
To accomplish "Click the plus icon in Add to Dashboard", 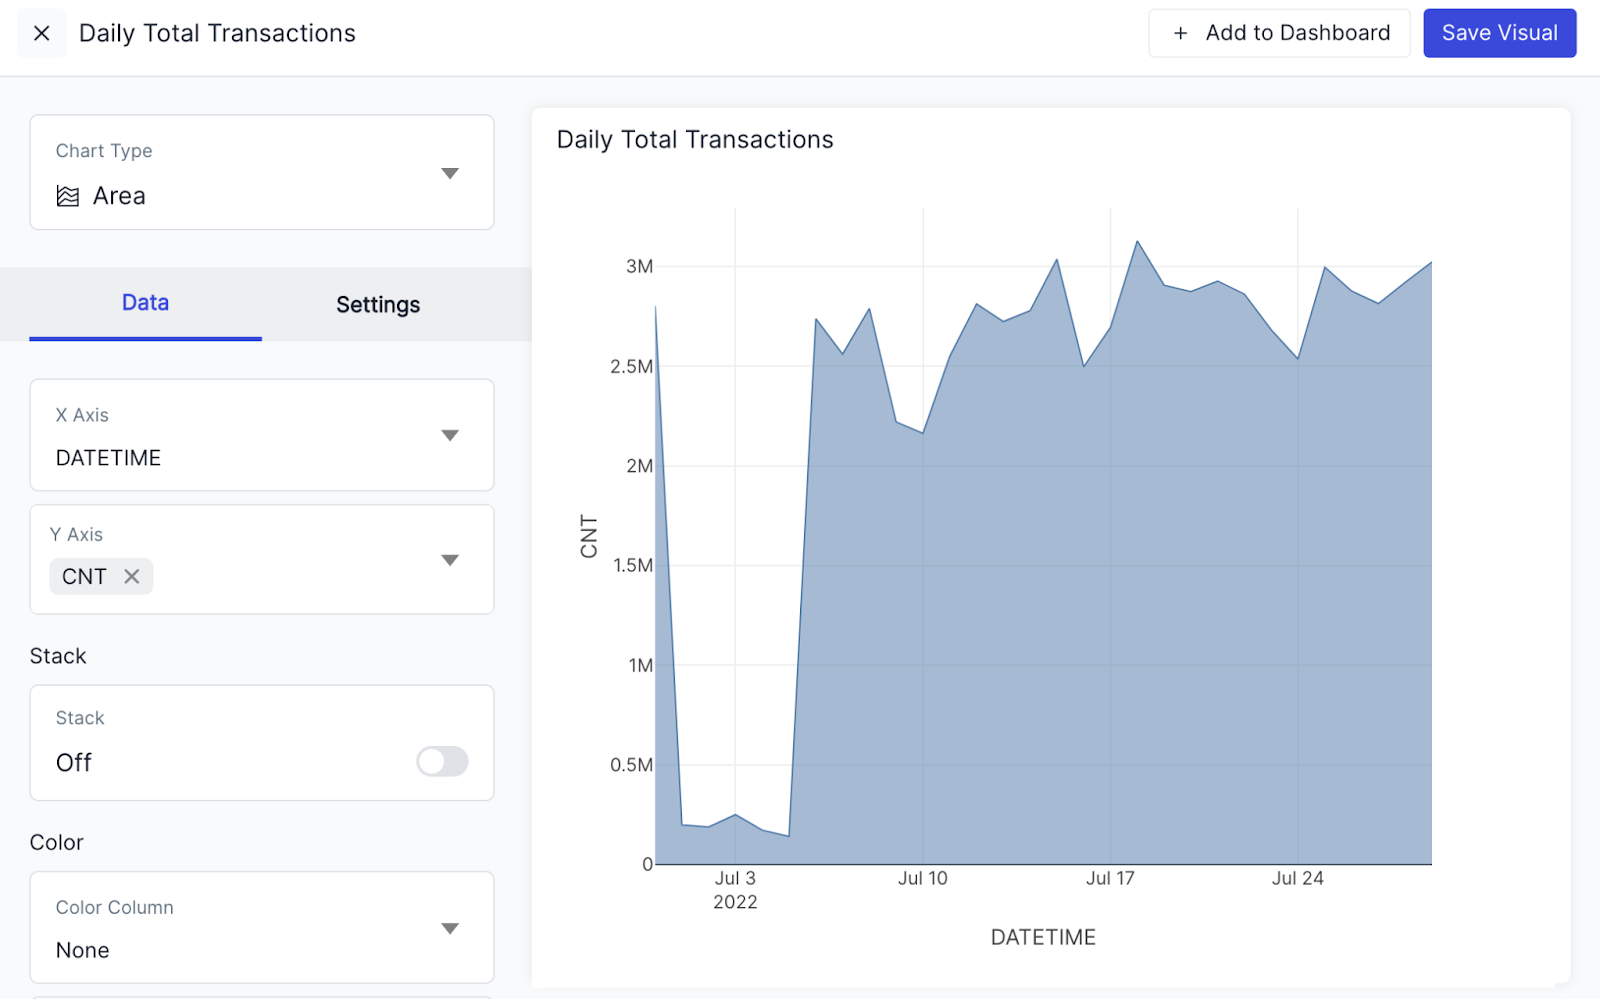I will pyautogui.click(x=1180, y=33).
